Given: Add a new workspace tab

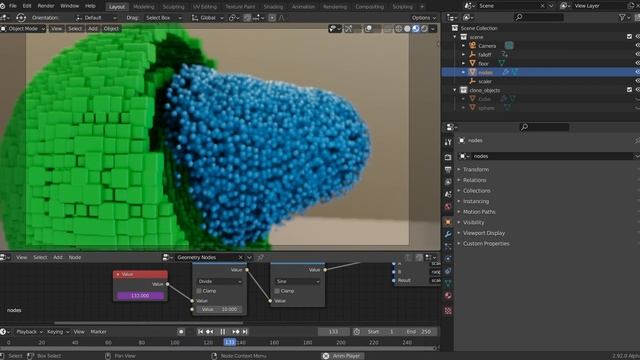Looking at the screenshot, I should coord(422,7).
